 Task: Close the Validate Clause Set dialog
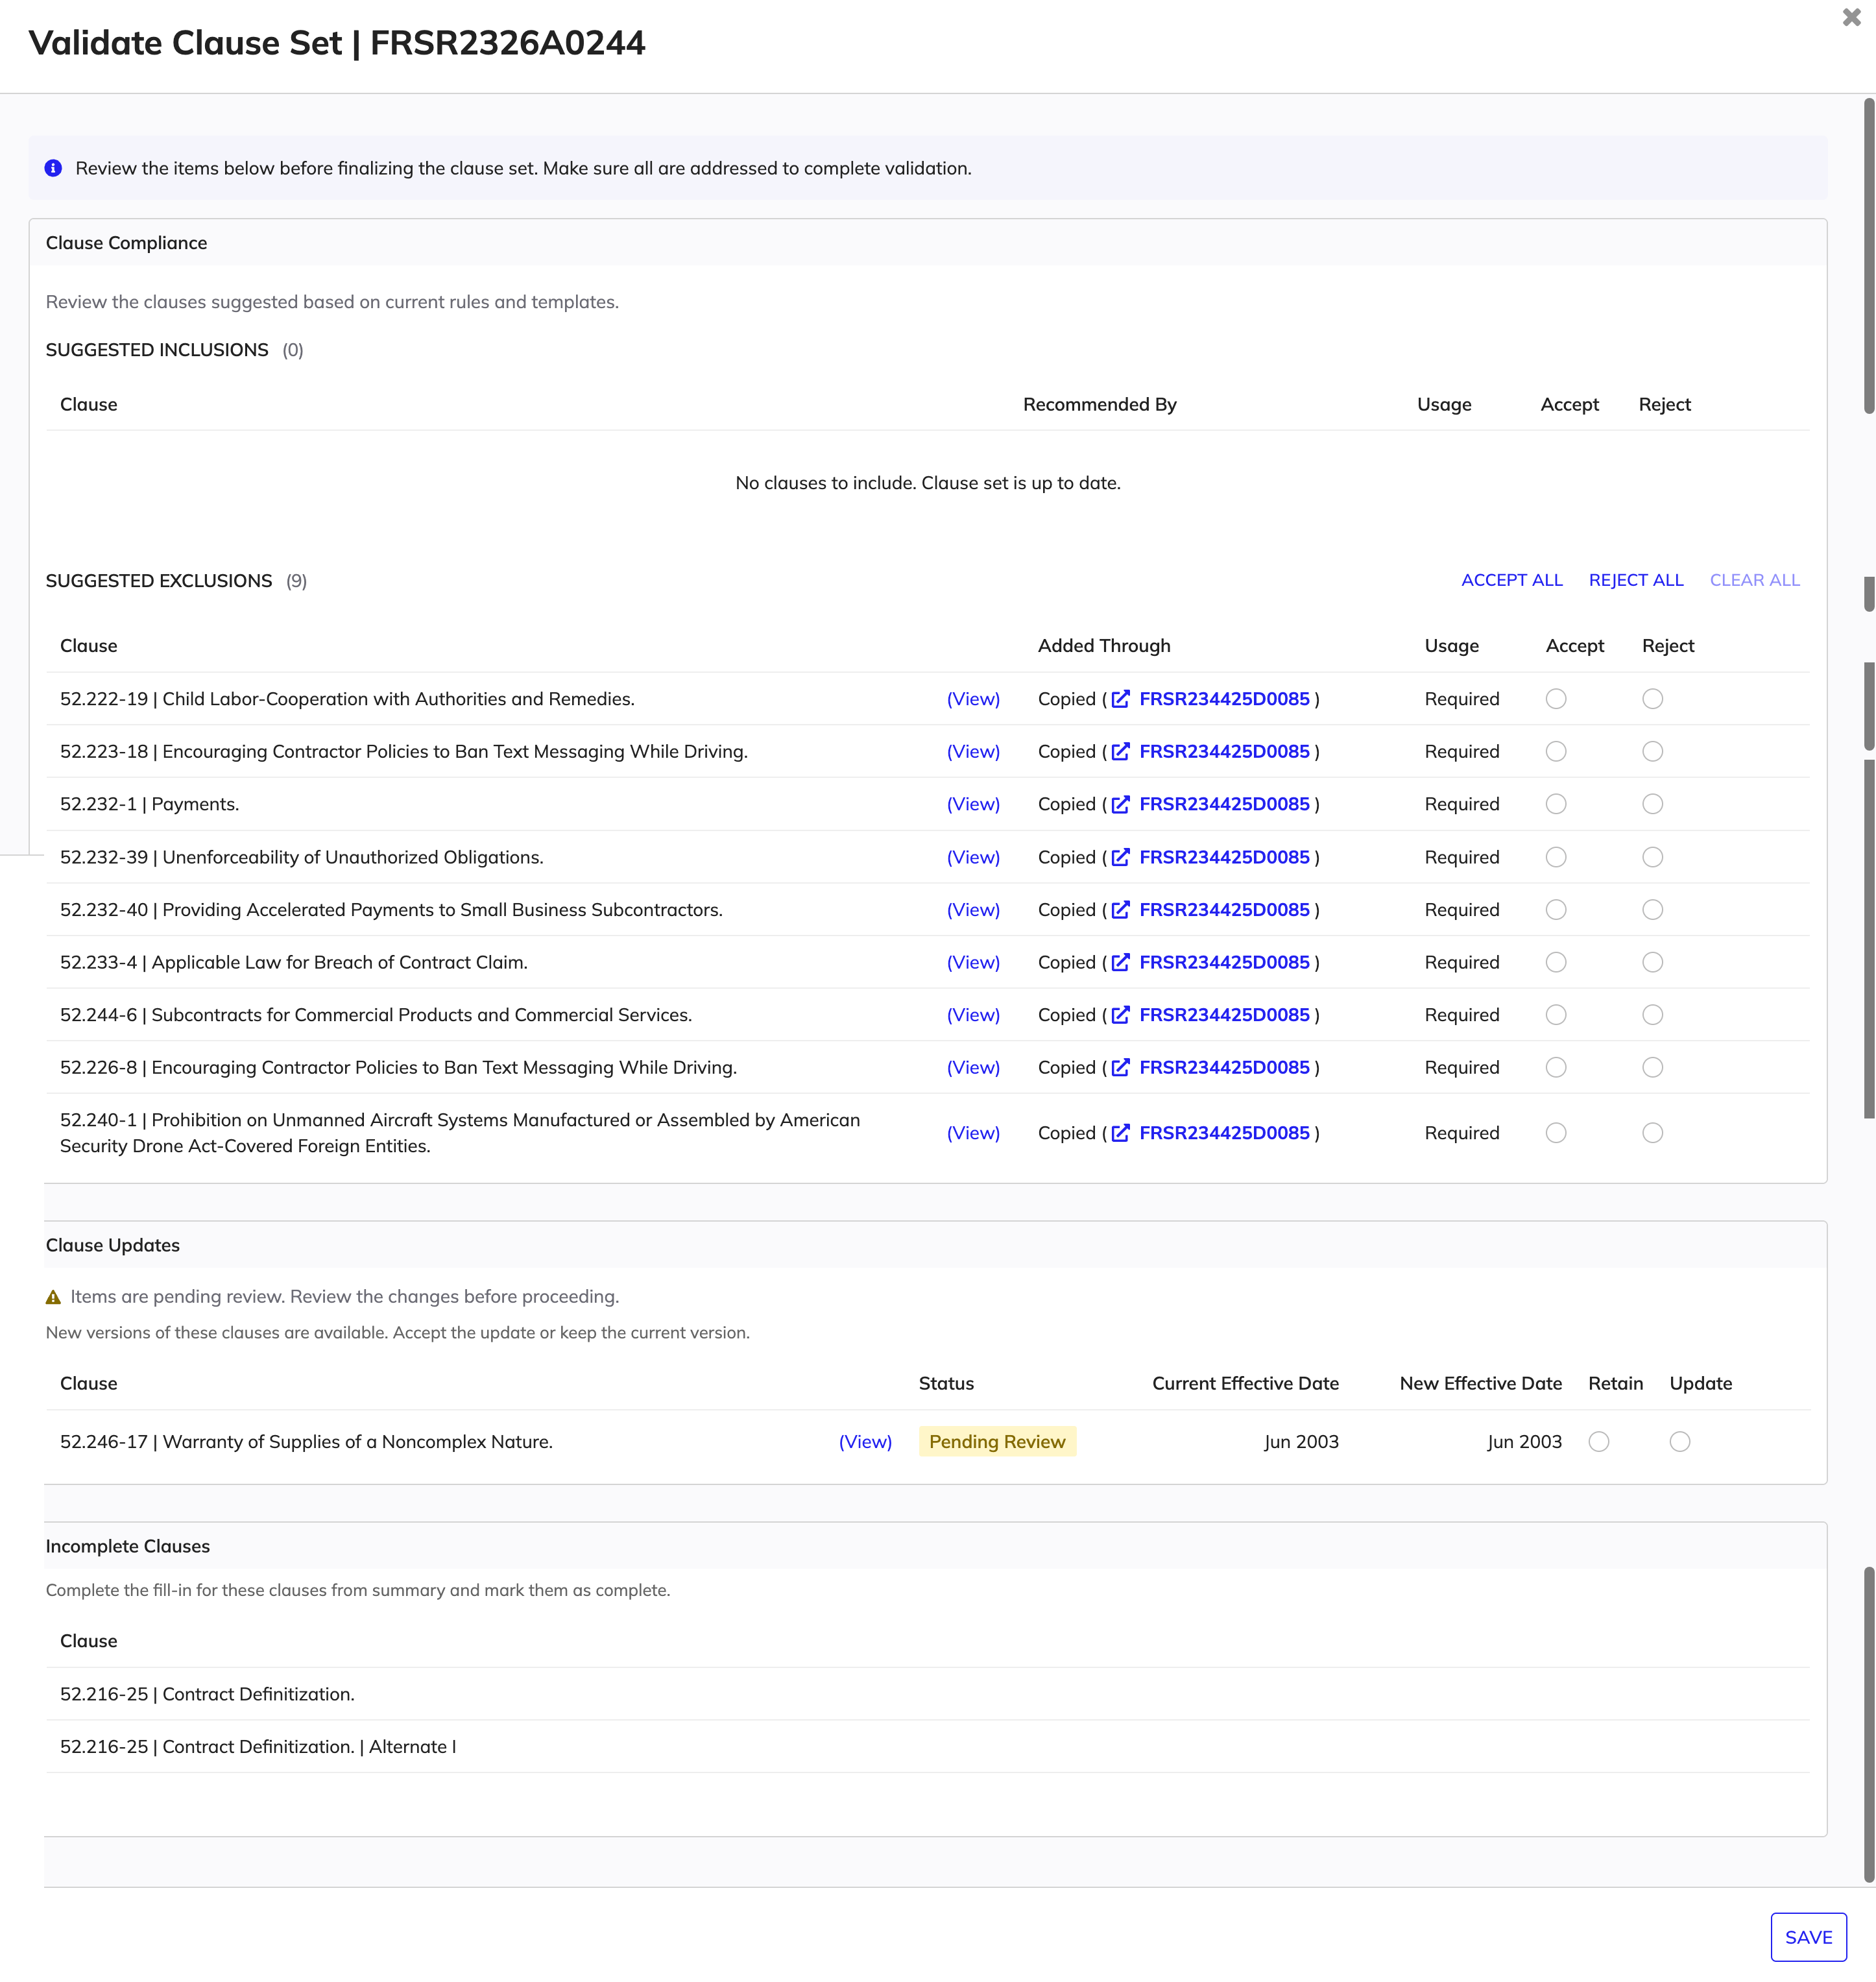[1851, 18]
